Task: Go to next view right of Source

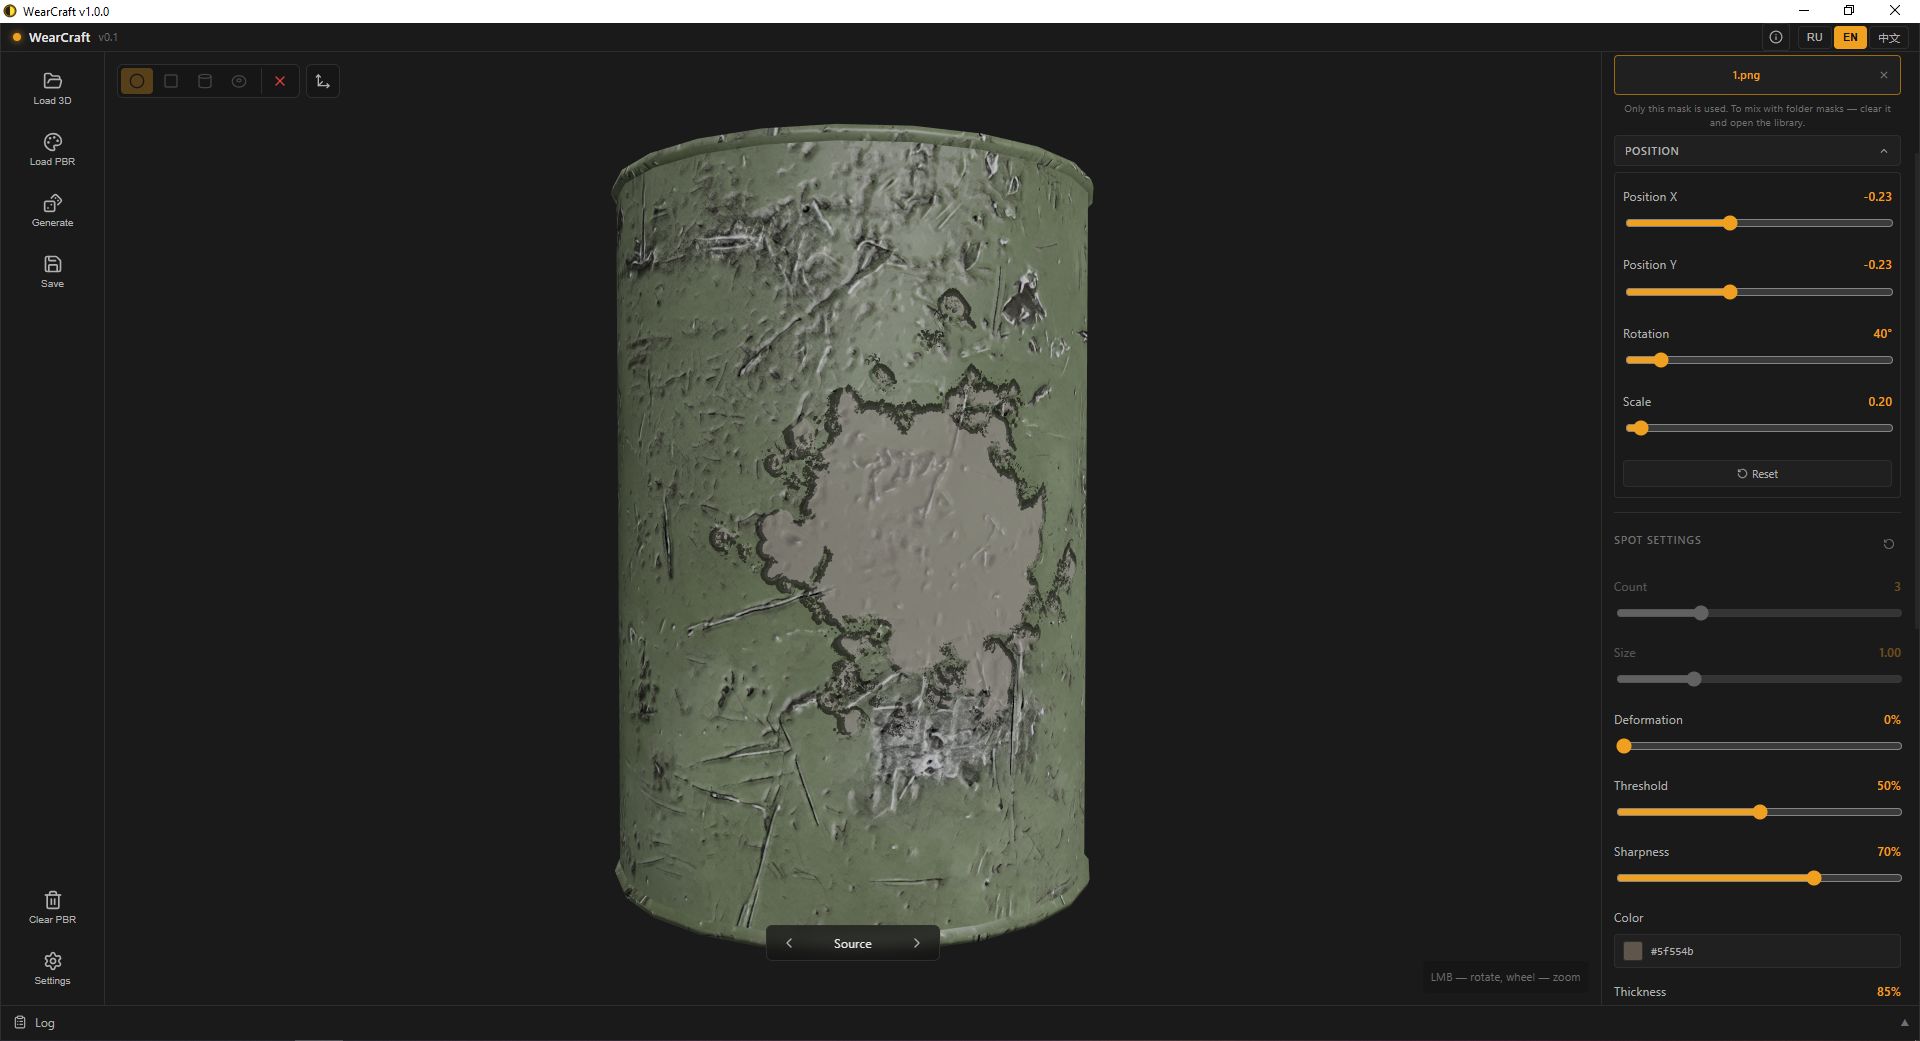Action: pos(916,943)
